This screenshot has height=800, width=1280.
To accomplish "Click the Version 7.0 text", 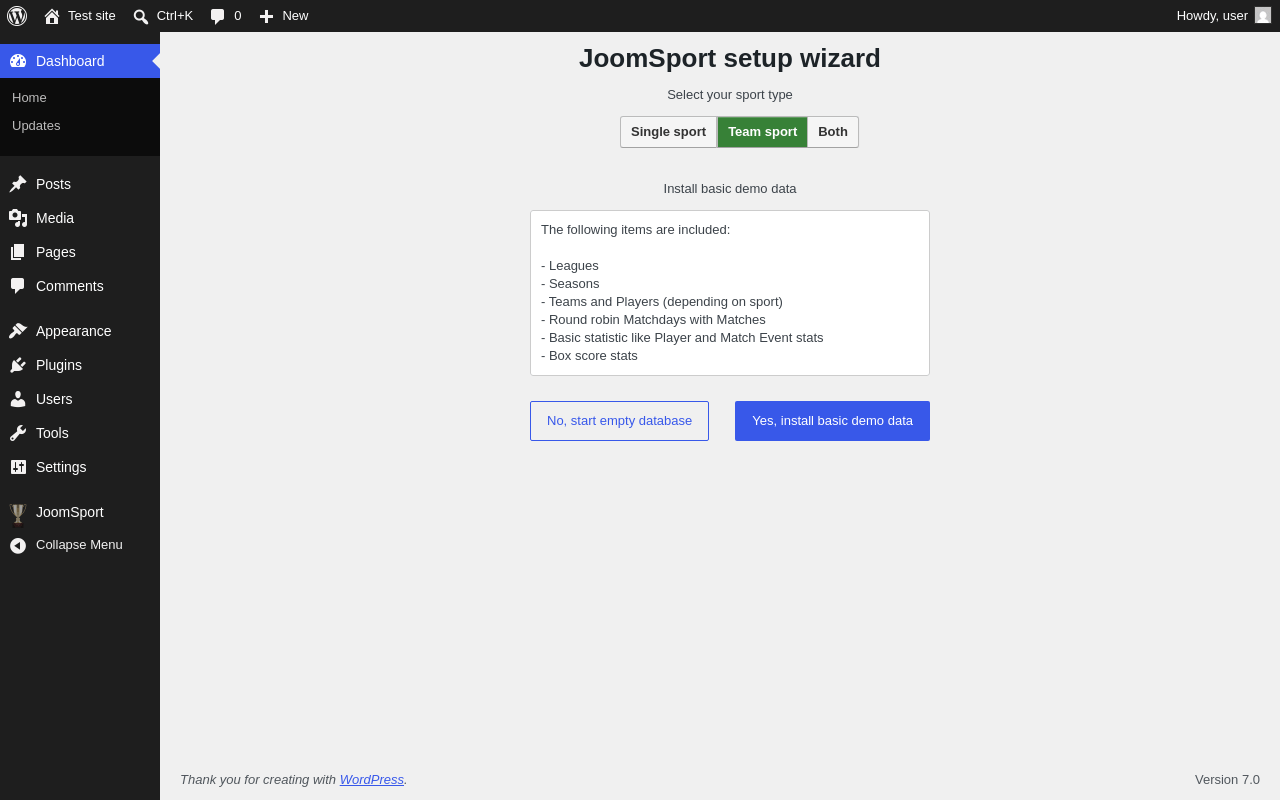I will pyautogui.click(x=1227, y=780).
